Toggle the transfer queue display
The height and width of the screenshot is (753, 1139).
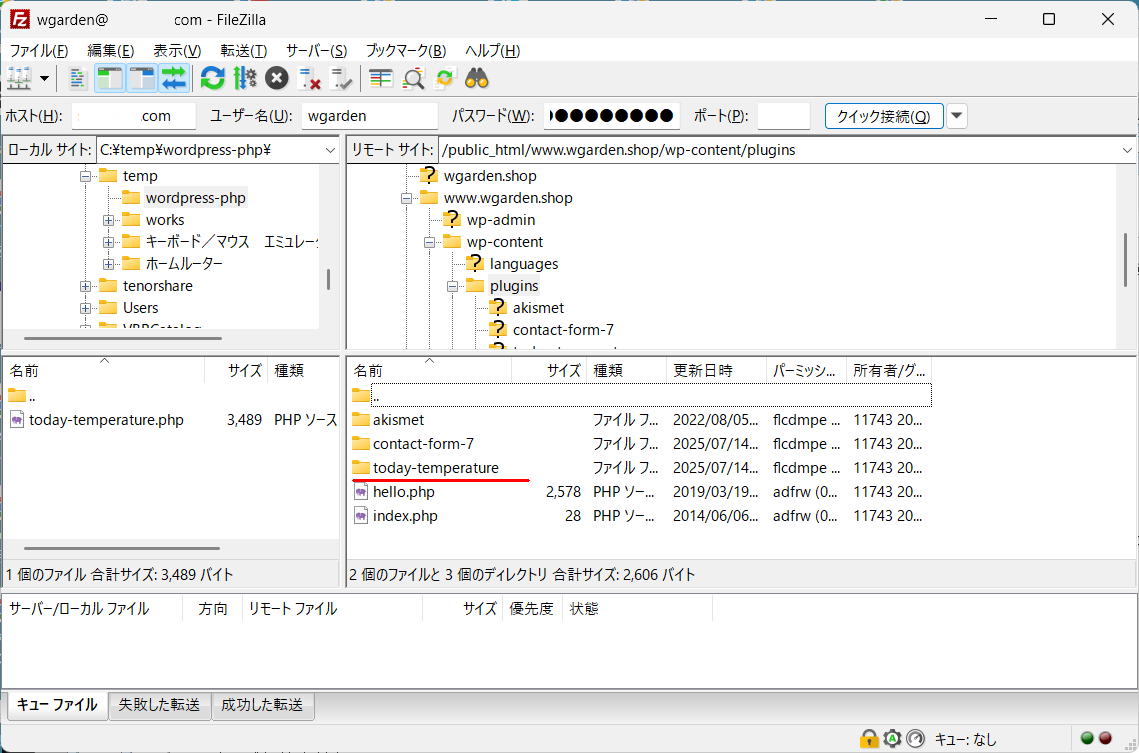tap(174, 78)
